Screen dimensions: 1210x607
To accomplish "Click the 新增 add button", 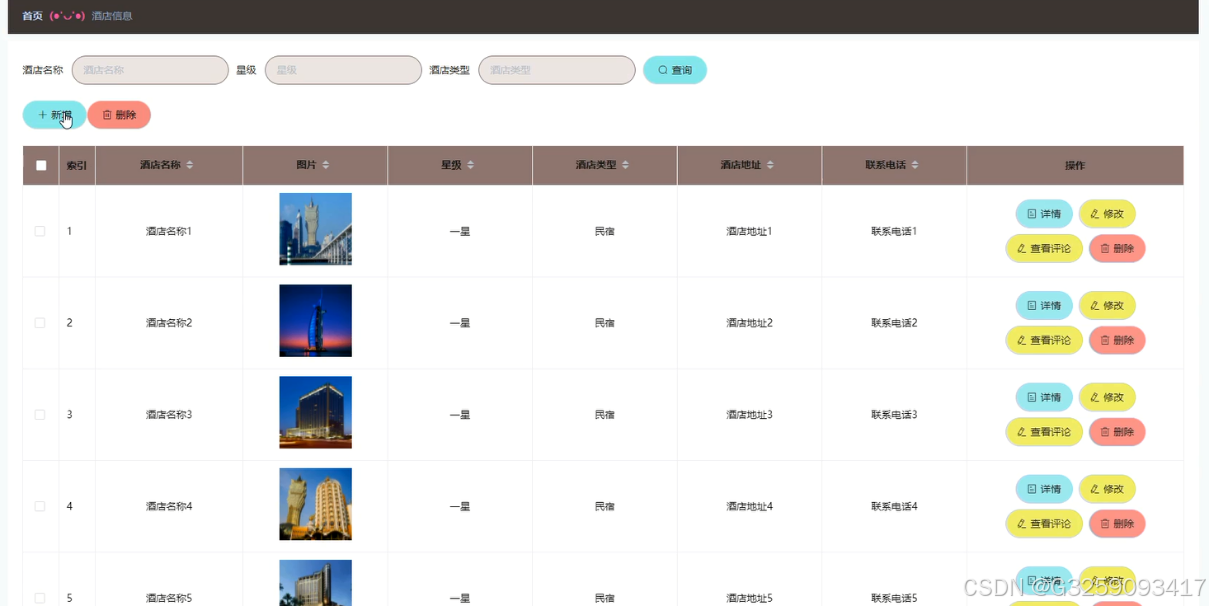I will pos(54,115).
